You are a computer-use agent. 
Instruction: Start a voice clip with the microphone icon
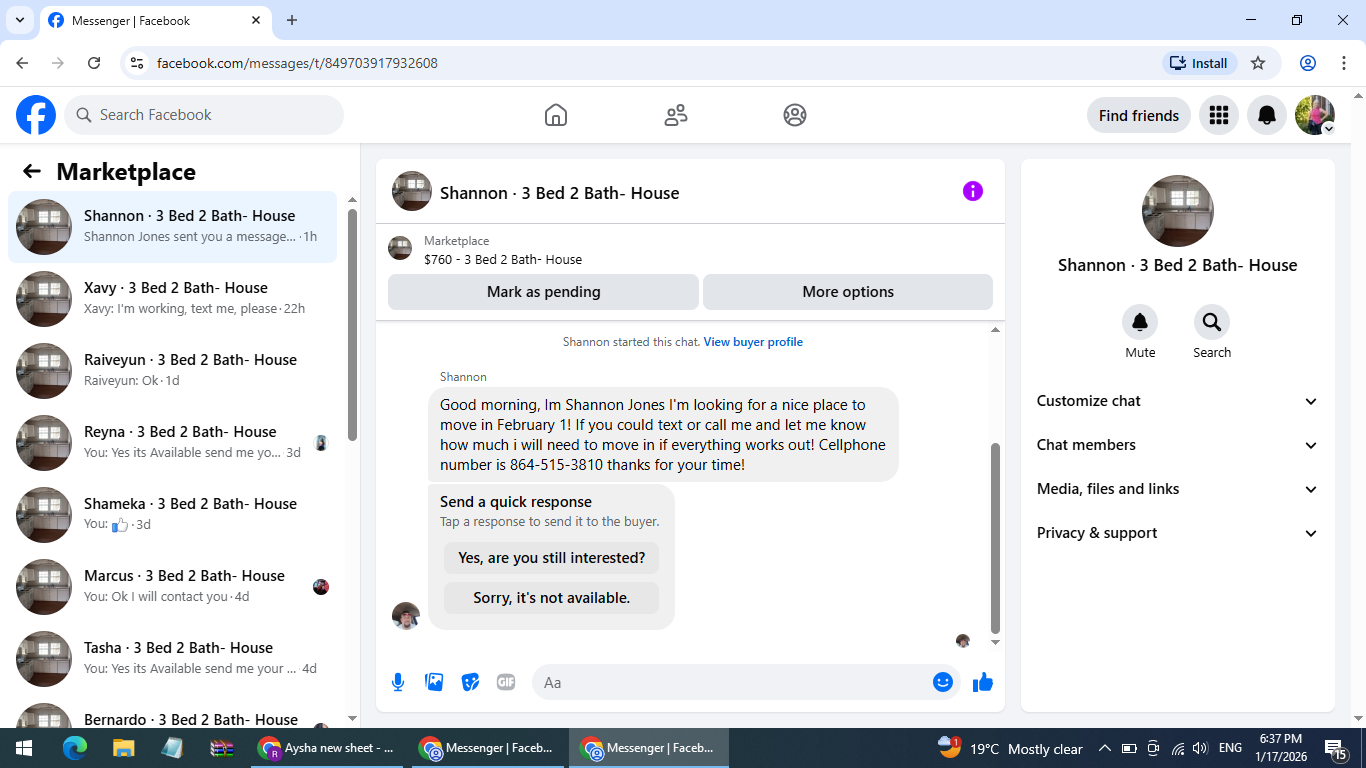[x=398, y=682]
